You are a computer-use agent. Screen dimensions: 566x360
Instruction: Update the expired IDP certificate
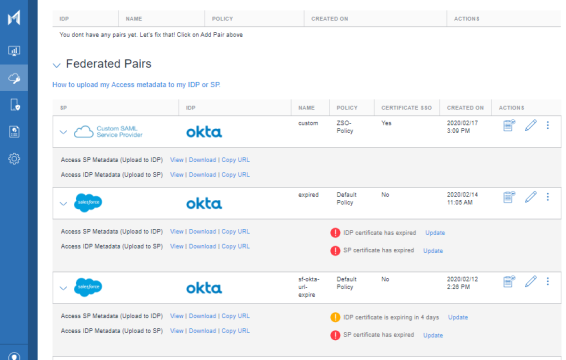tap(435, 233)
